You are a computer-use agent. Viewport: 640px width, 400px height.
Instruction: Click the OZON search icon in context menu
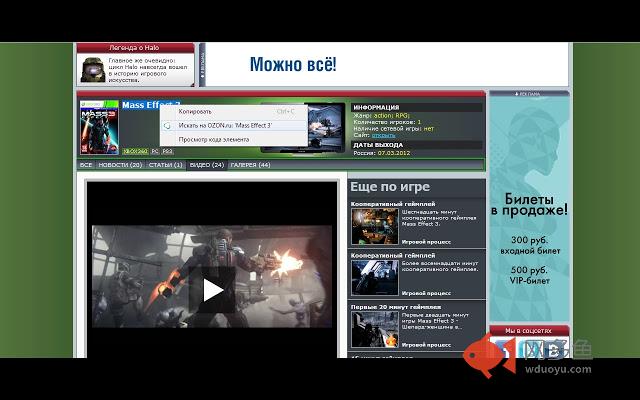tap(167, 126)
